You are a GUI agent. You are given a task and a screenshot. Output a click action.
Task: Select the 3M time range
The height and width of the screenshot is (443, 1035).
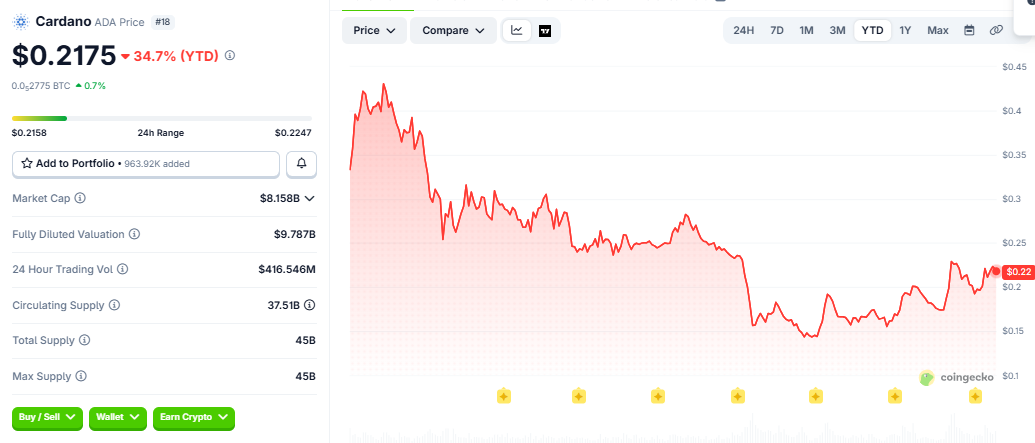pos(837,30)
